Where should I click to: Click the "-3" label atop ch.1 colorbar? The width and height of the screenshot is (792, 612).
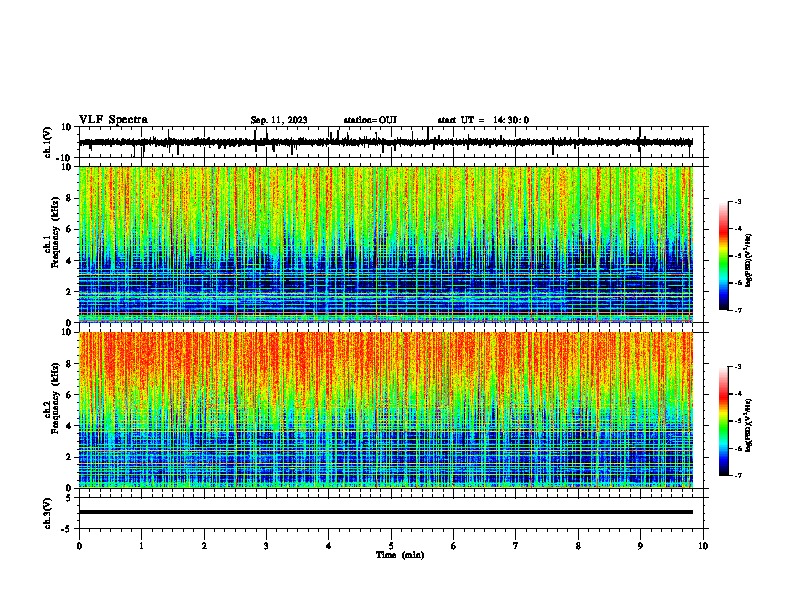click(x=738, y=201)
